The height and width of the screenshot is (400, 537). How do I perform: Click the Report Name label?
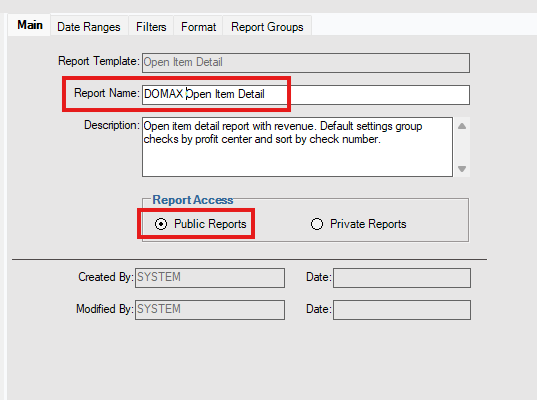(x=107, y=93)
